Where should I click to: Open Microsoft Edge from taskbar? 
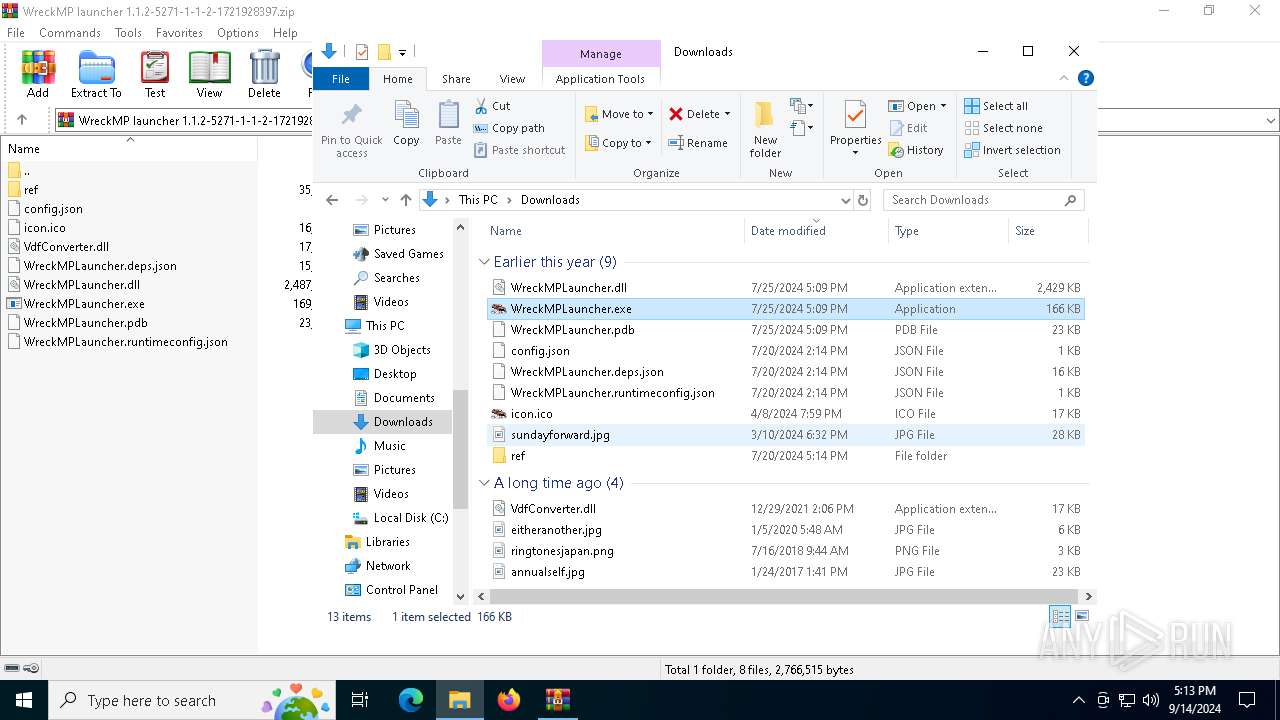(411, 700)
